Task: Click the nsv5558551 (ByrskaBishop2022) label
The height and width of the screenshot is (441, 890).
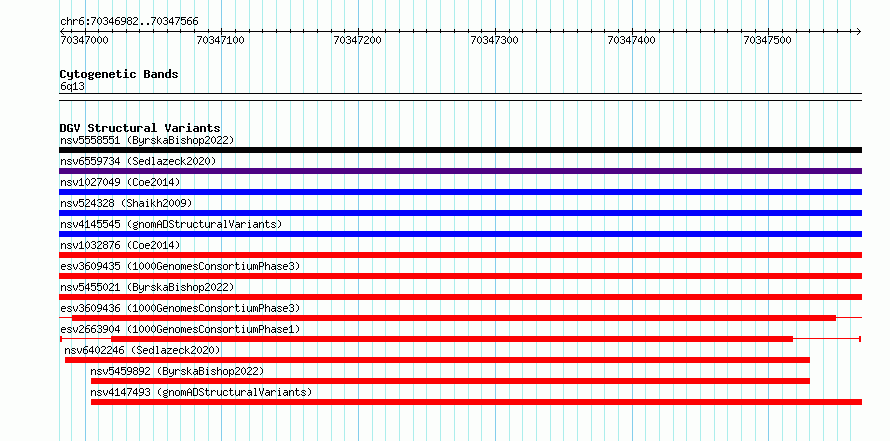Action: click(147, 140)
